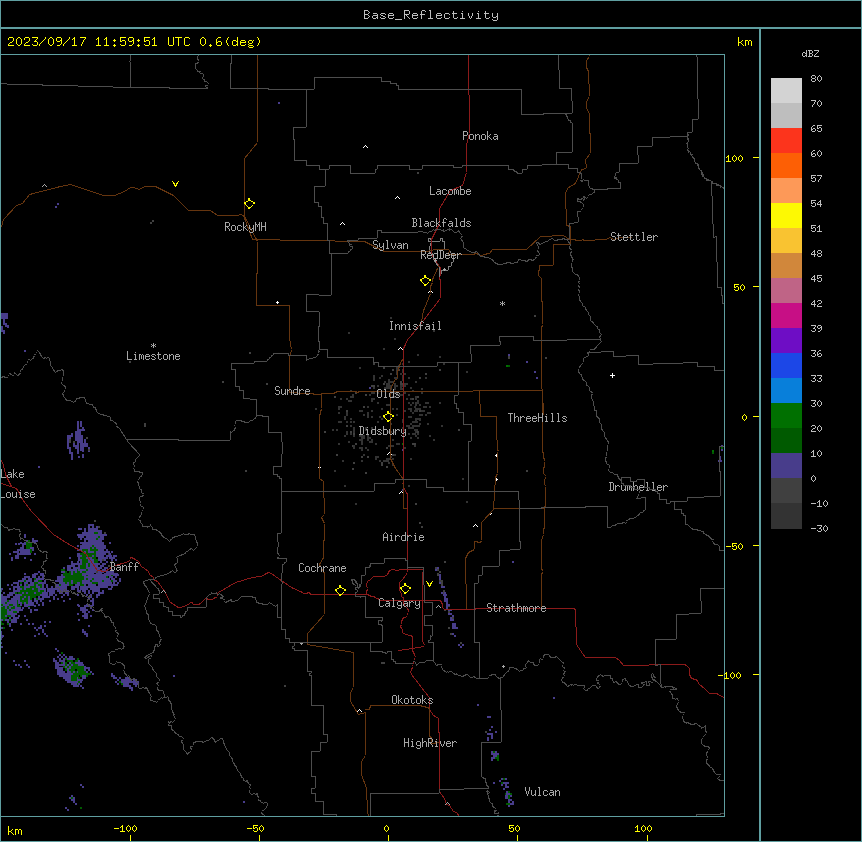Screen dimensions: 862x842
Task: Click the green 30-20 dBZ legend swatch
Action: click(x=786, y=416)
